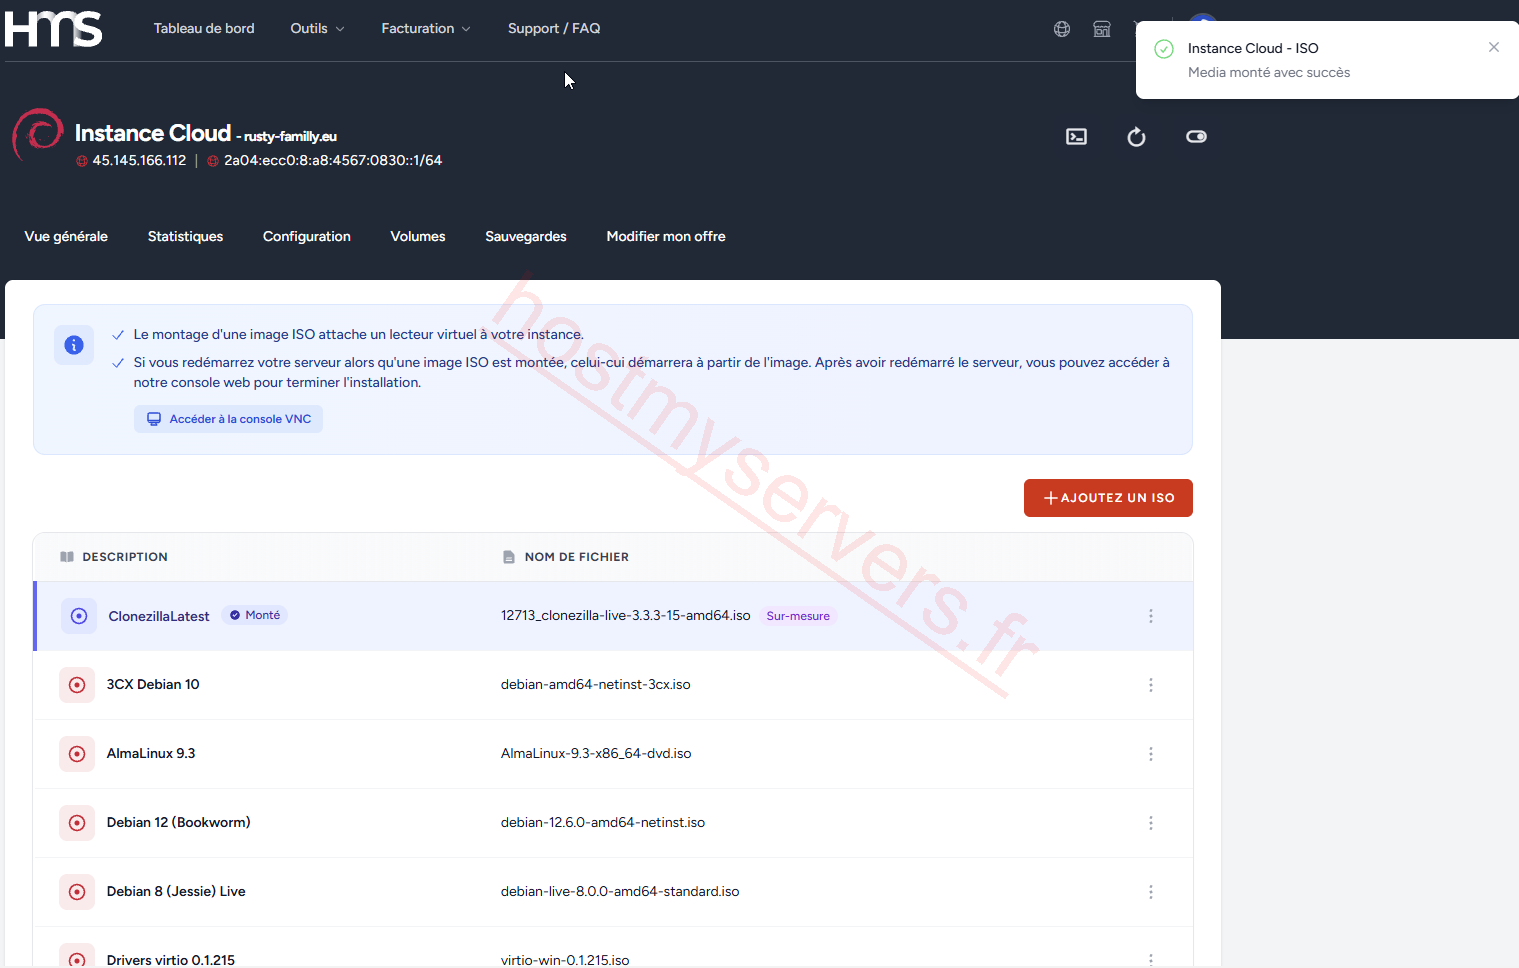
Task: Close the Instance Cloud - ISO notification
Action: coord(1494,47)
